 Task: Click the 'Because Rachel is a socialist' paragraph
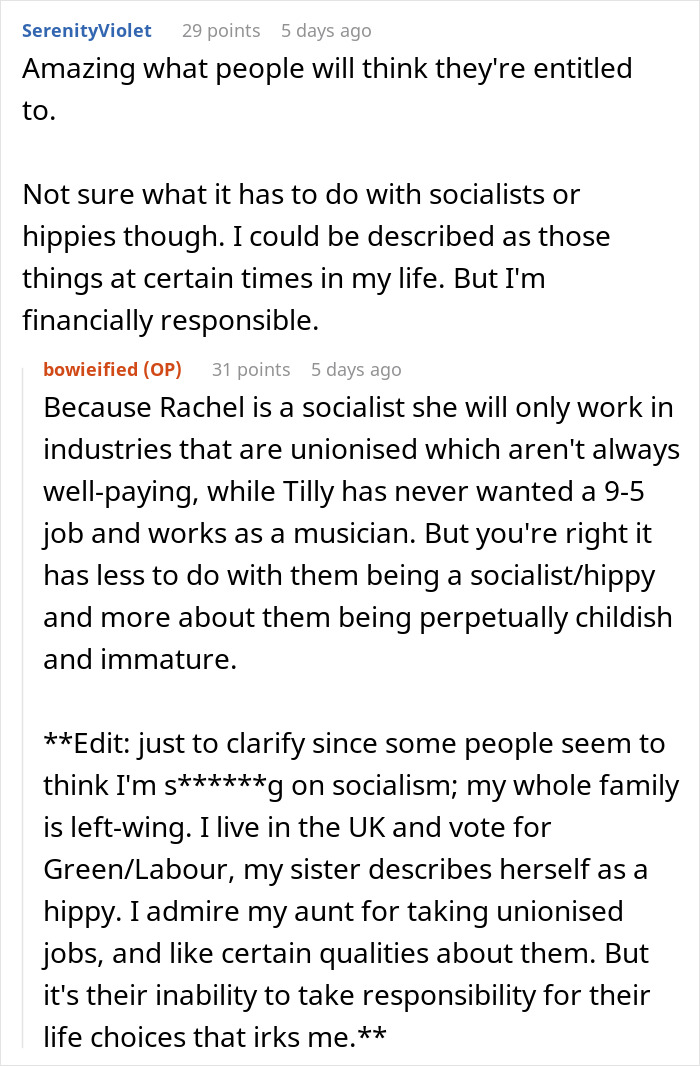pyautogui.click(x=361, y=533)
